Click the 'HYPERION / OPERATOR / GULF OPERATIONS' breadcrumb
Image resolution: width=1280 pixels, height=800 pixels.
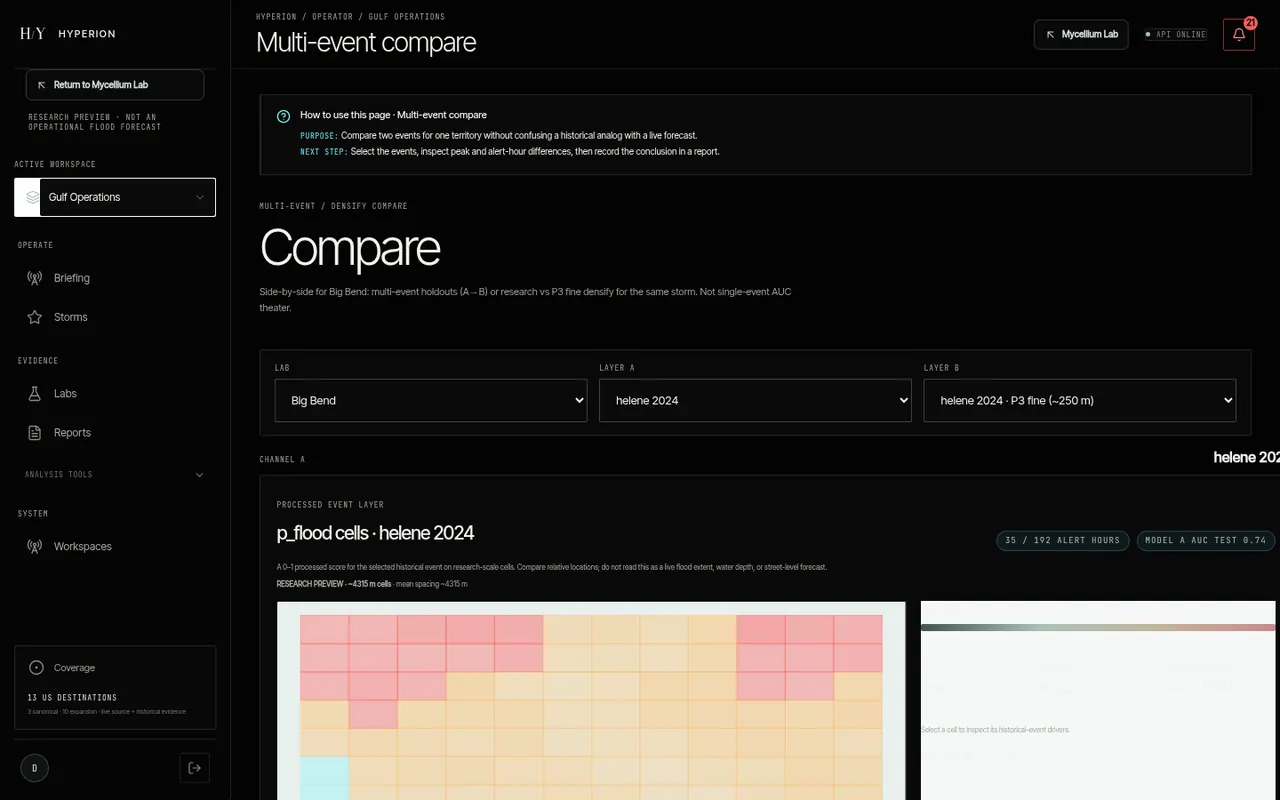coord(350,17)
